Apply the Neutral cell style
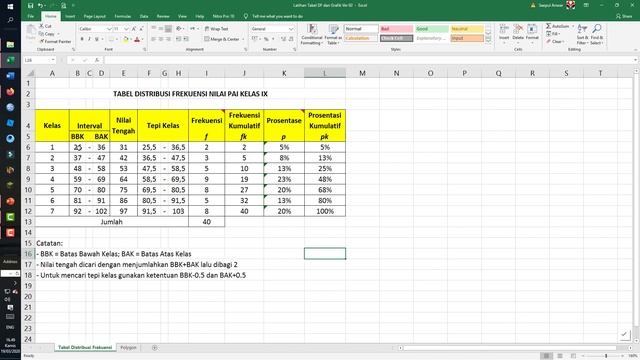 [x=467, y=29]
